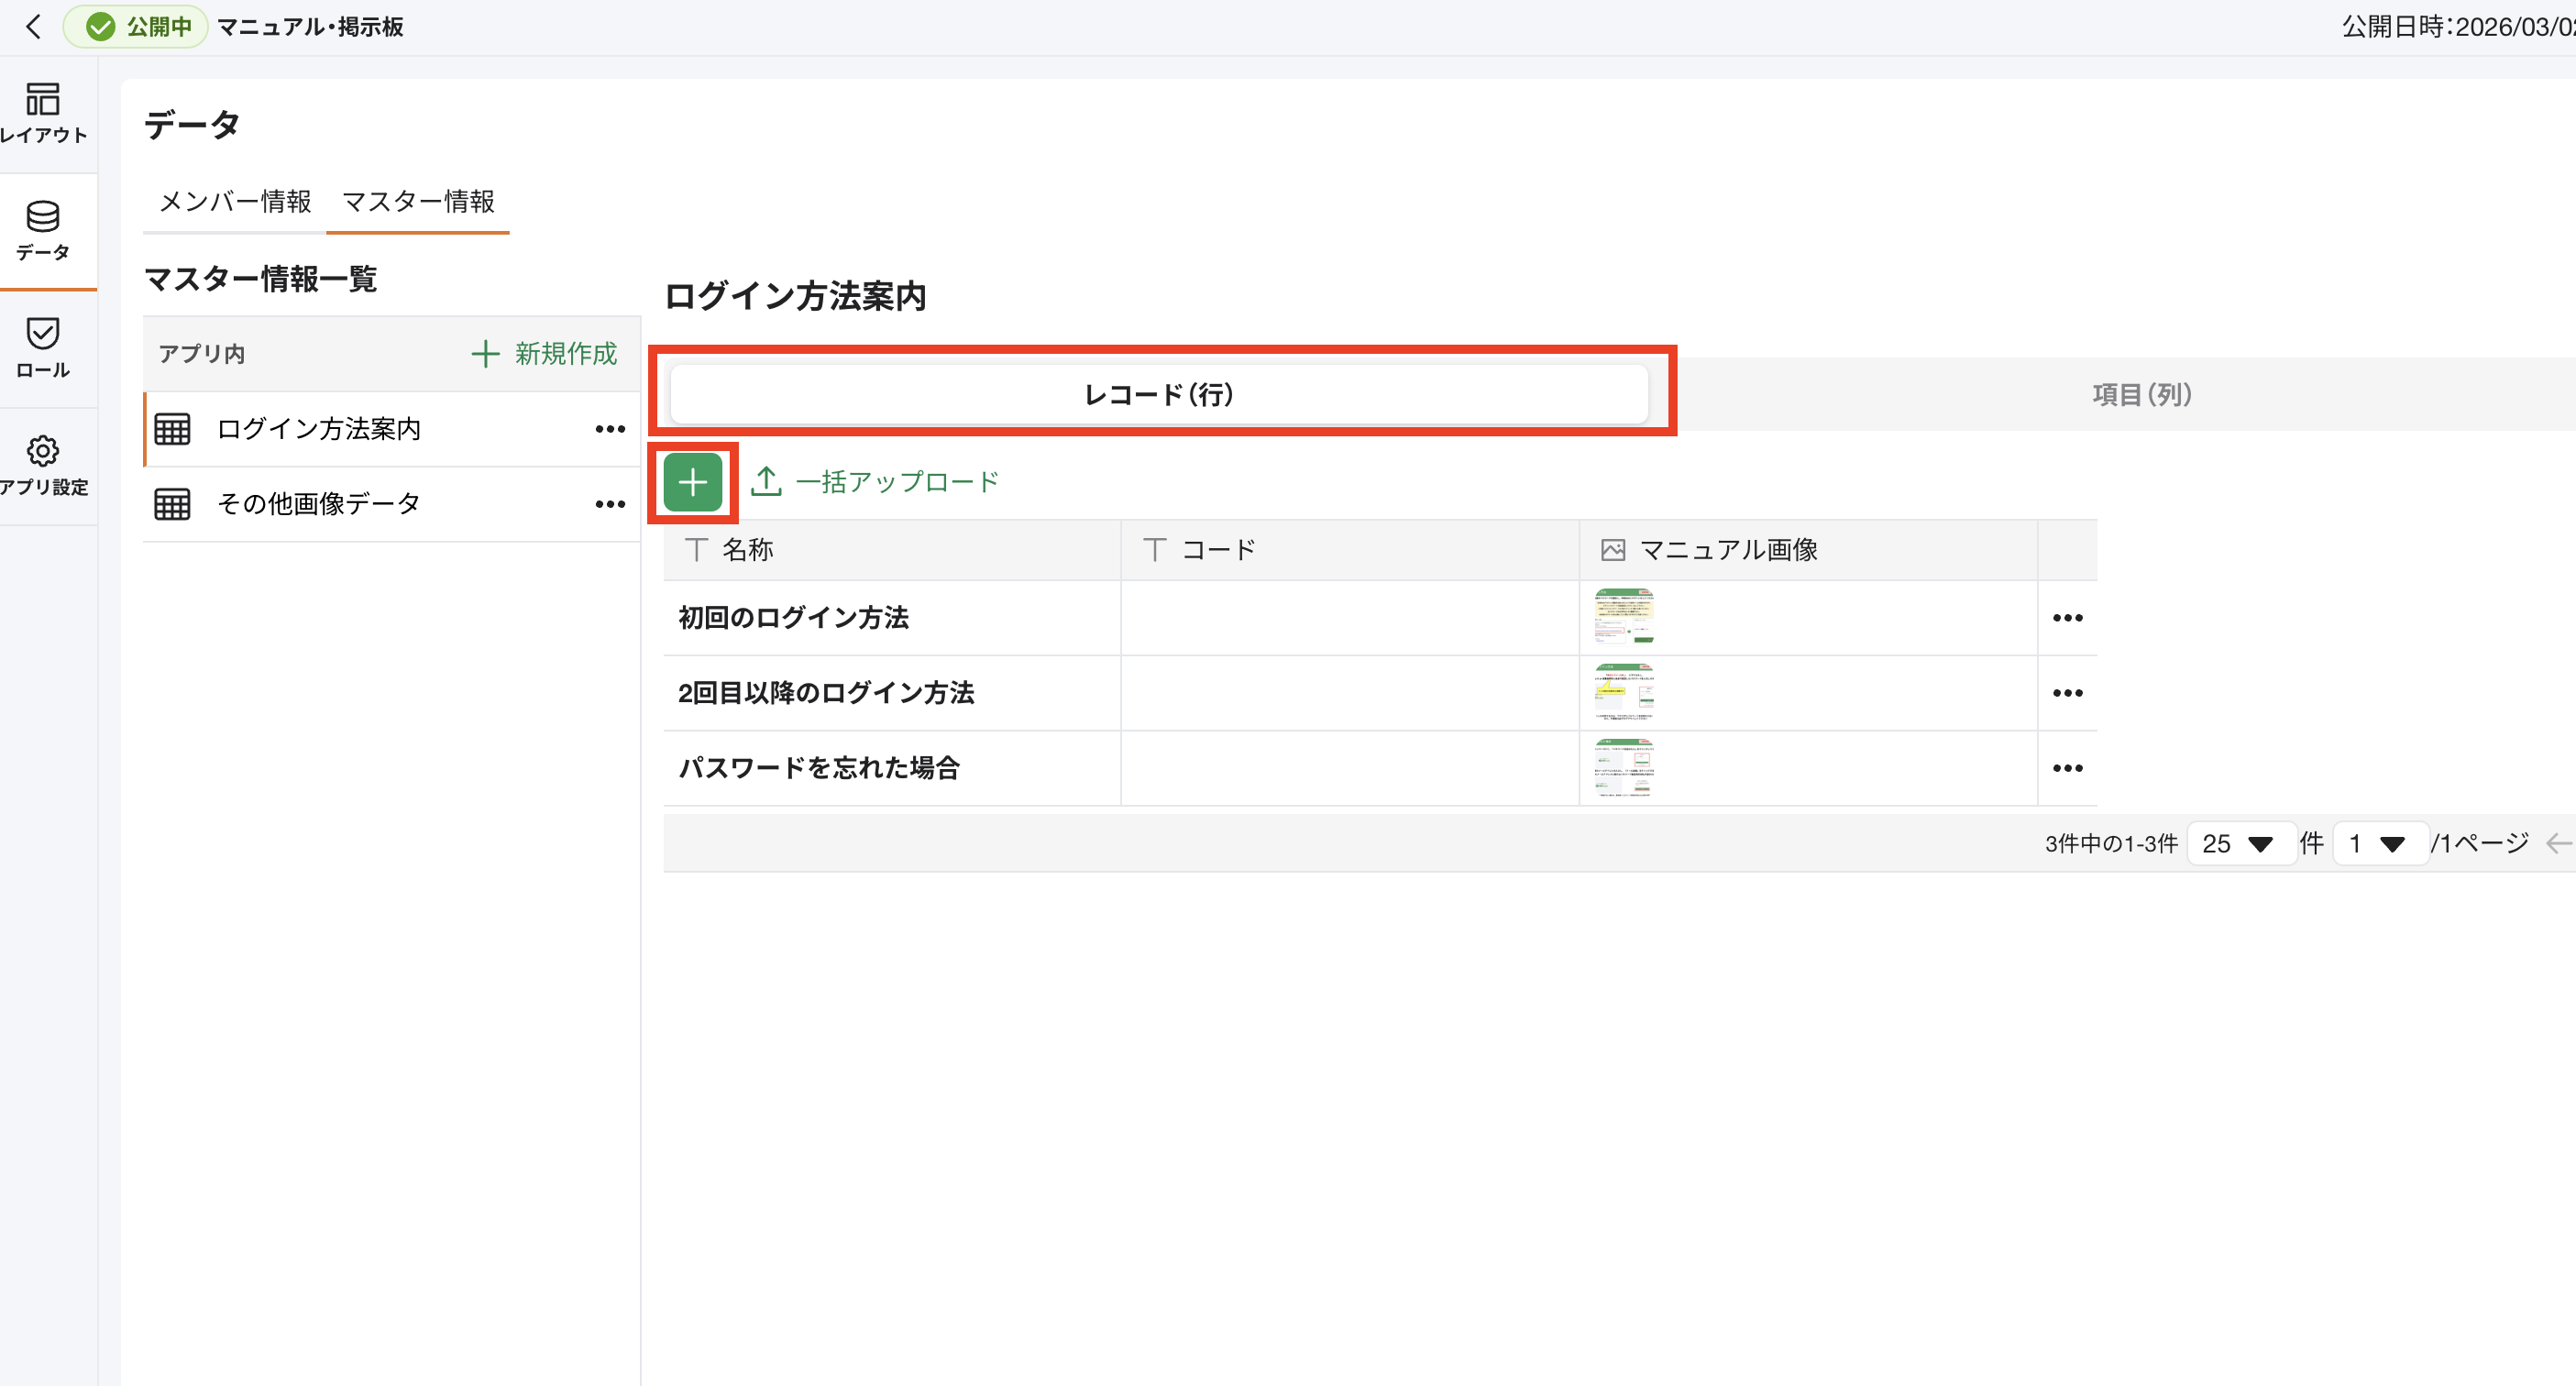Click the back arrow at top left
The width and height of the screenshot is (2576, 1386).
34,27
